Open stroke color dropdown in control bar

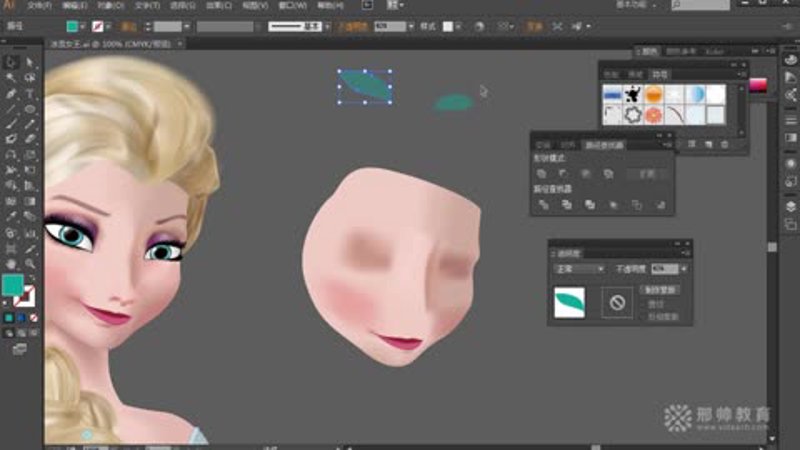point(108,27)
